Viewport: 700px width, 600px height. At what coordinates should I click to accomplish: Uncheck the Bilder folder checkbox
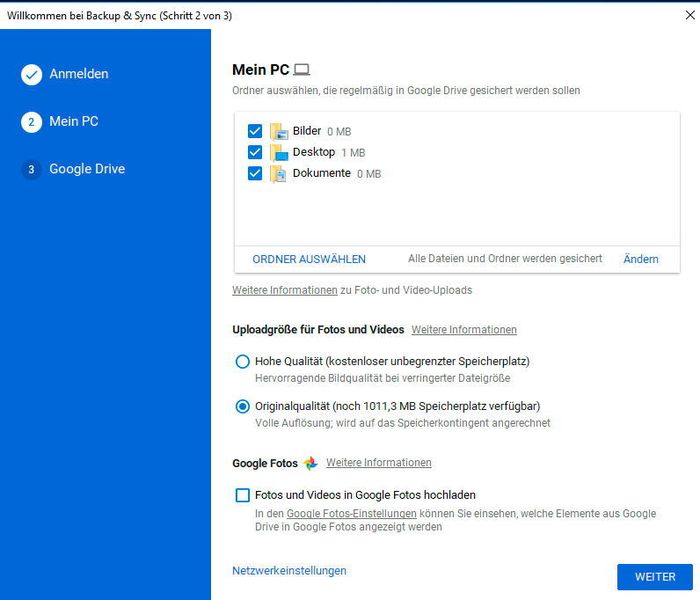coord(255,131)
